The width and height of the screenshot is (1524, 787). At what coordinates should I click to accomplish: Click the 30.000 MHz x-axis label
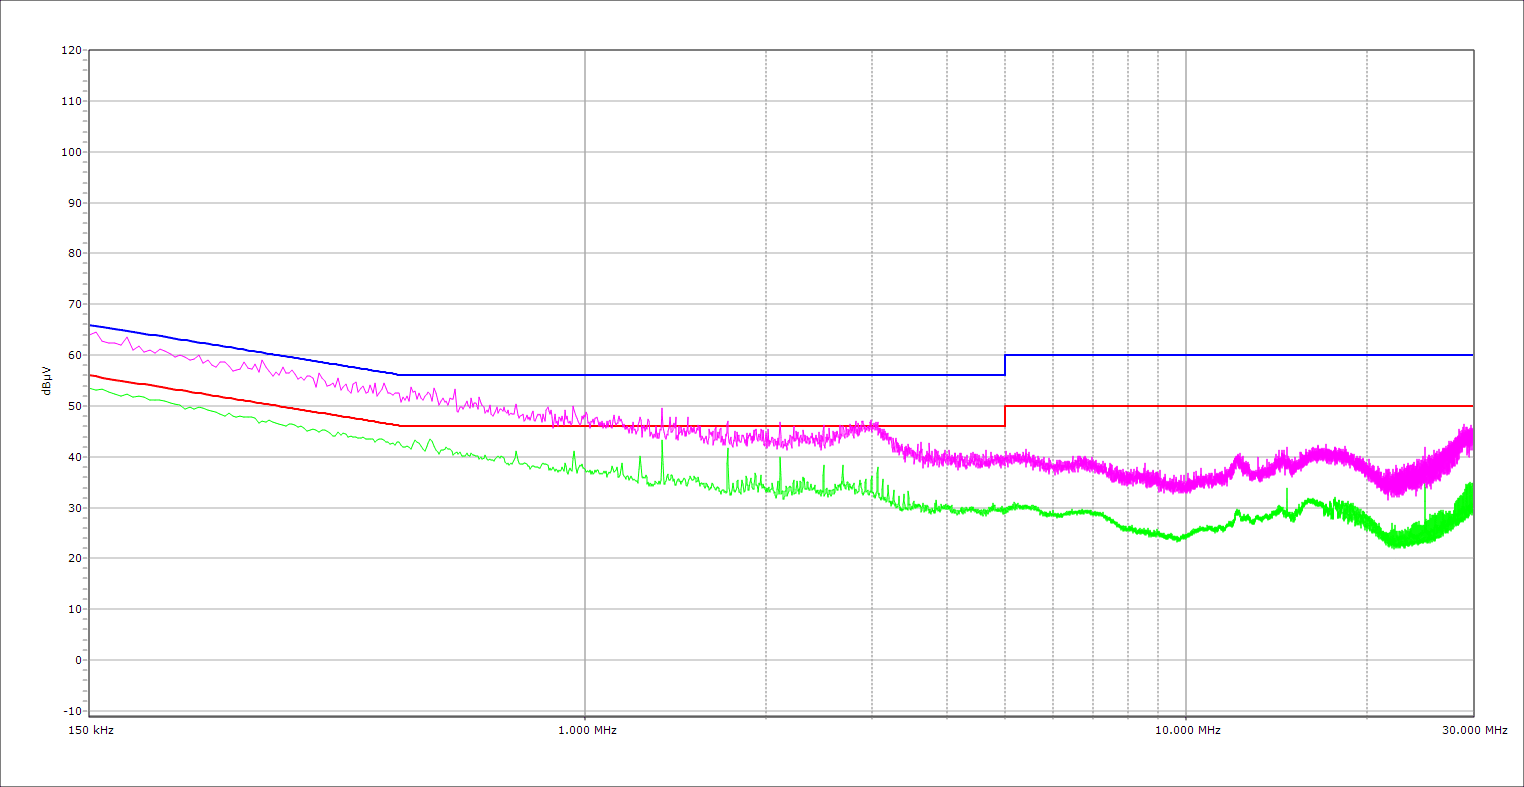tap(1474, 730)
